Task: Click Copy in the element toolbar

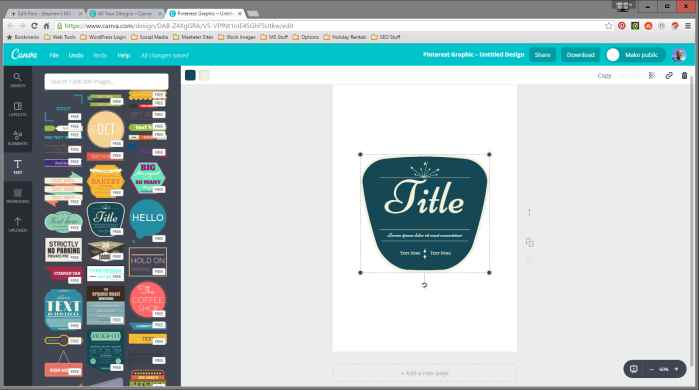Action: point(604,76)
